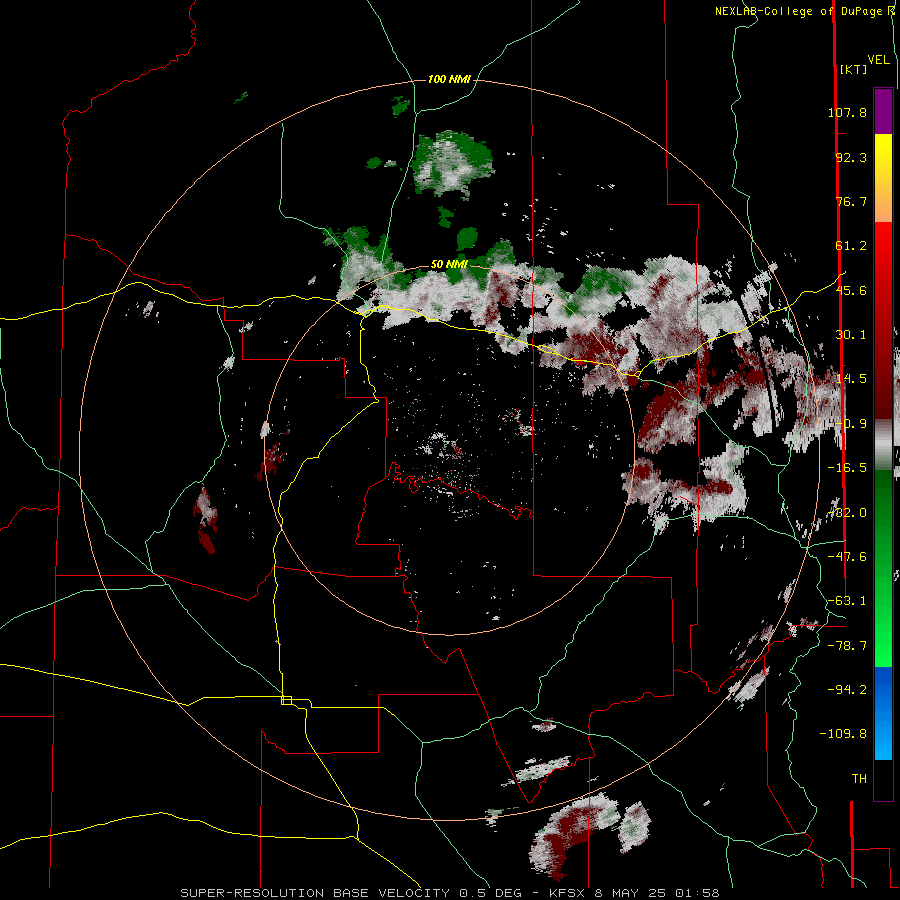900x900 pixels.
Task: Click the SUPER-RESOLUTION BASE VELOCITY caption
Action: point(449,893)
